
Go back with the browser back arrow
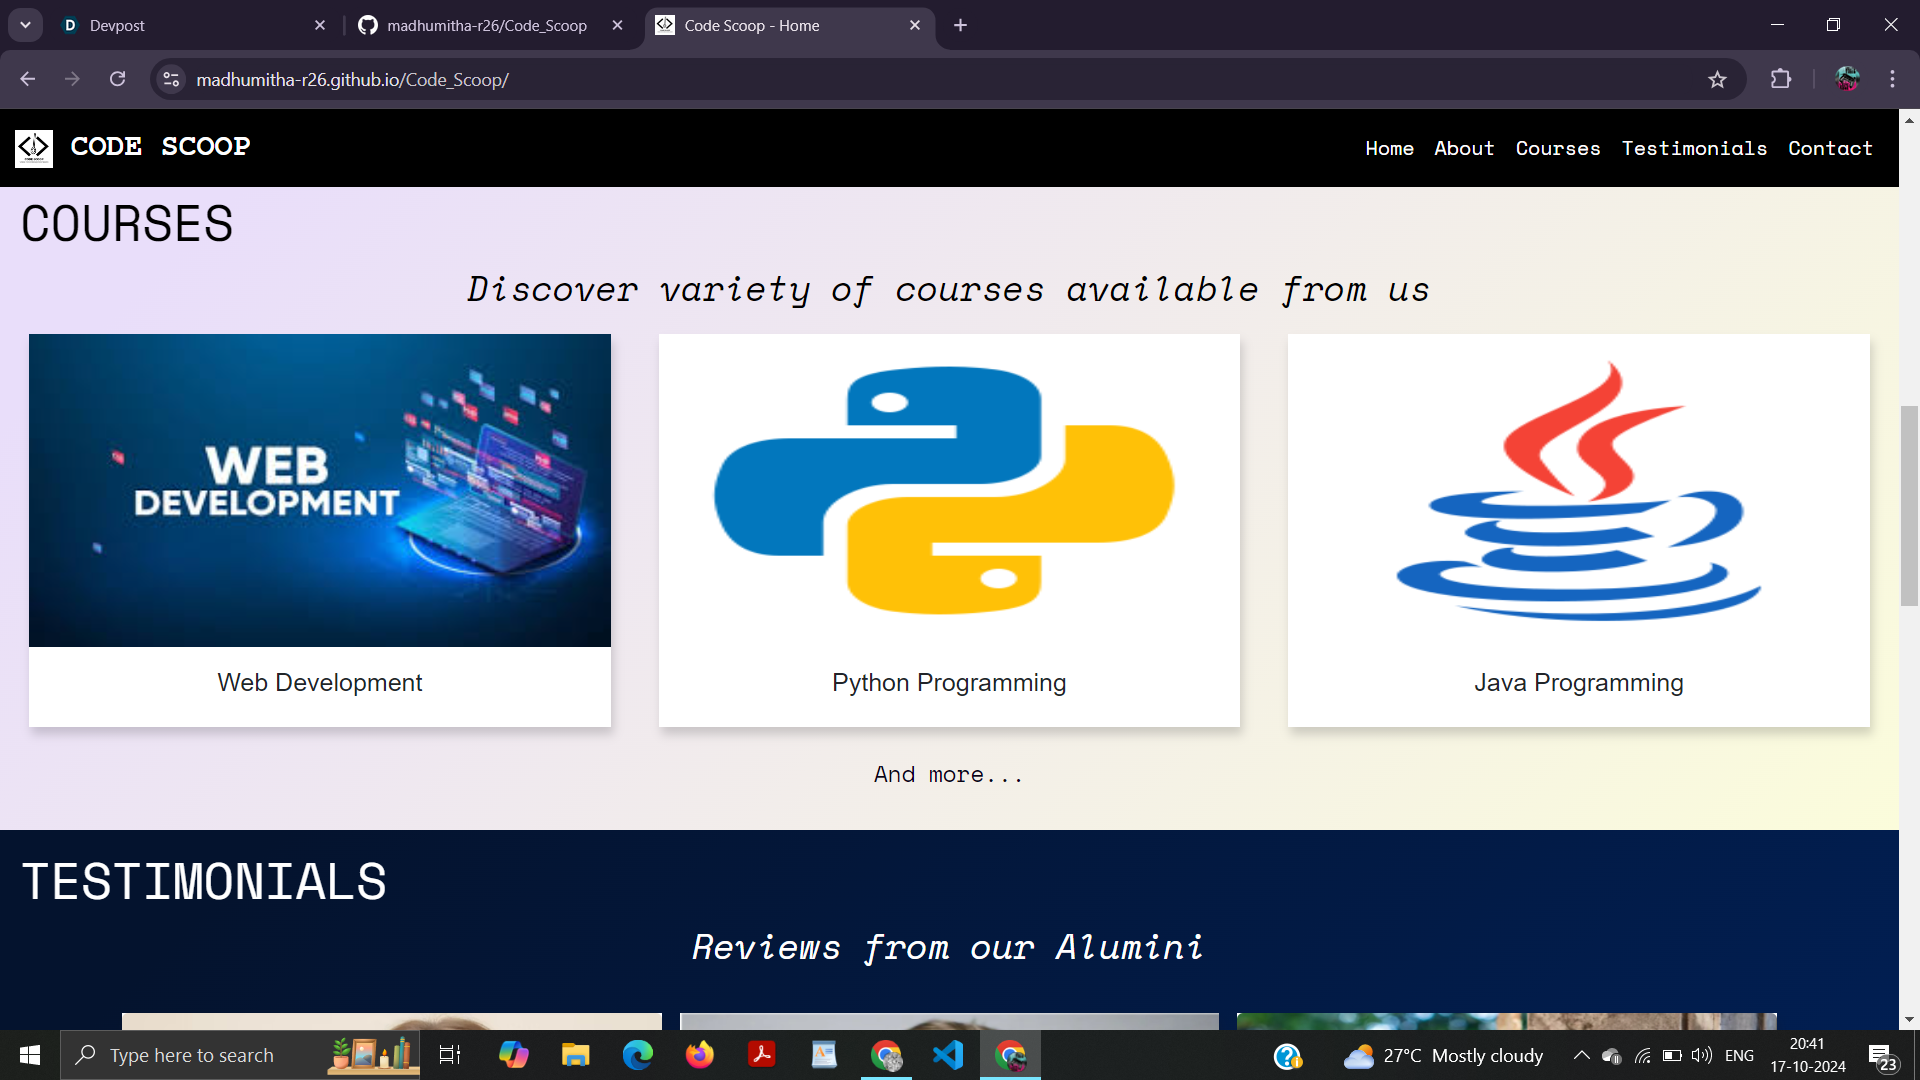(x=28, y=80)
